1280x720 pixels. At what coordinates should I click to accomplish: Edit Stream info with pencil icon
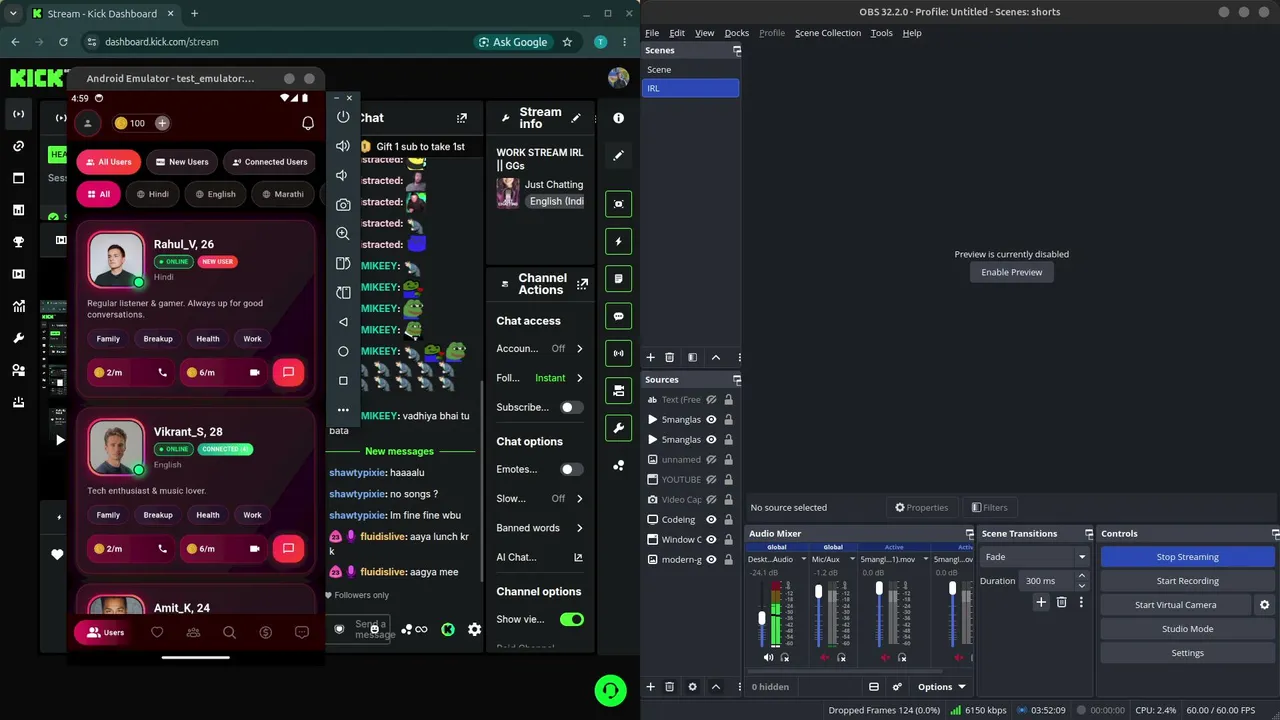(x=576, y=118)
